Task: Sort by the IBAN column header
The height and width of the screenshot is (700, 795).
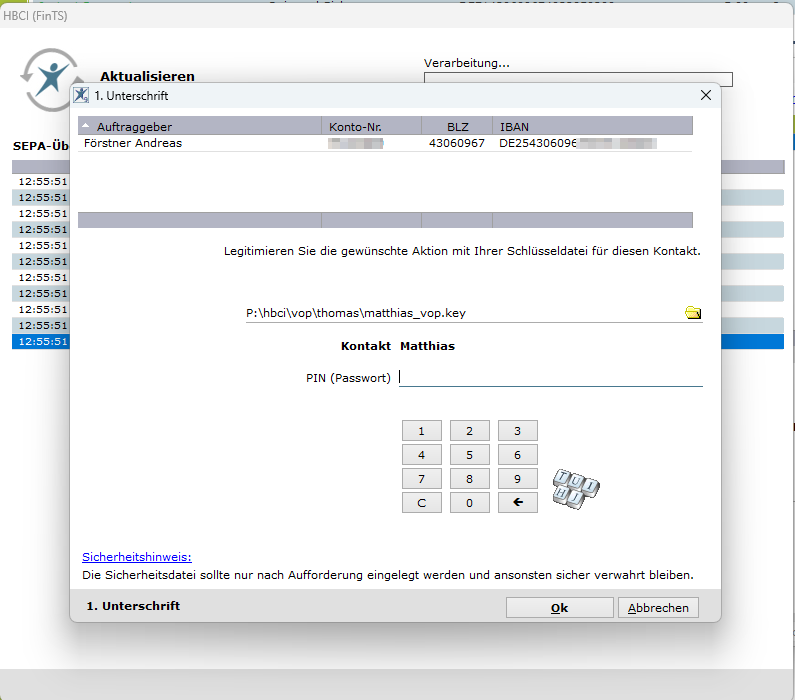Action: [590, 126]
